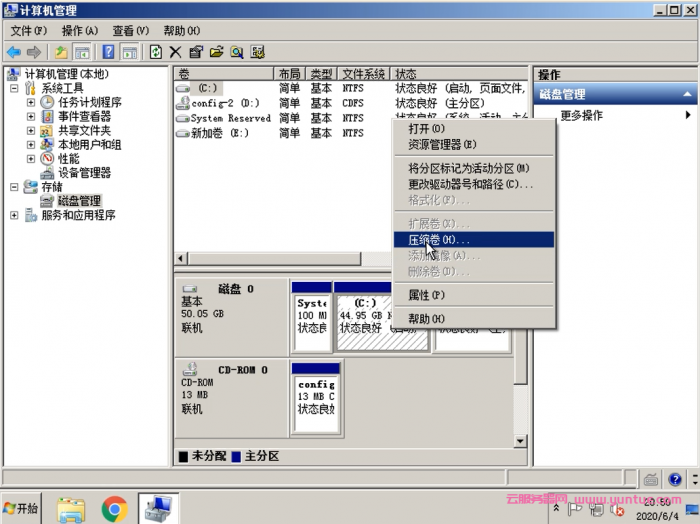Screen dimensions: 700x524
Task: Collapse the 系统工具 tree node
Action: [x=14, y=88]
